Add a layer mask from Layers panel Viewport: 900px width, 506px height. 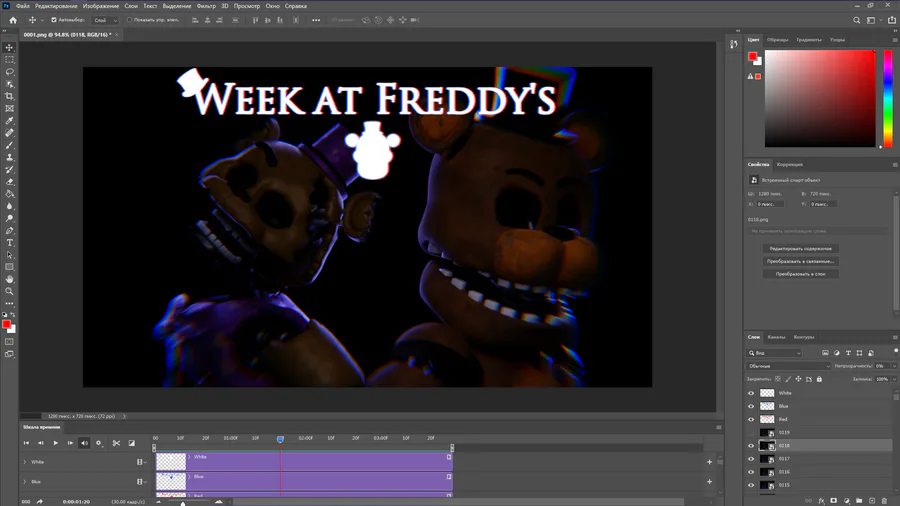tap(833, 501)
